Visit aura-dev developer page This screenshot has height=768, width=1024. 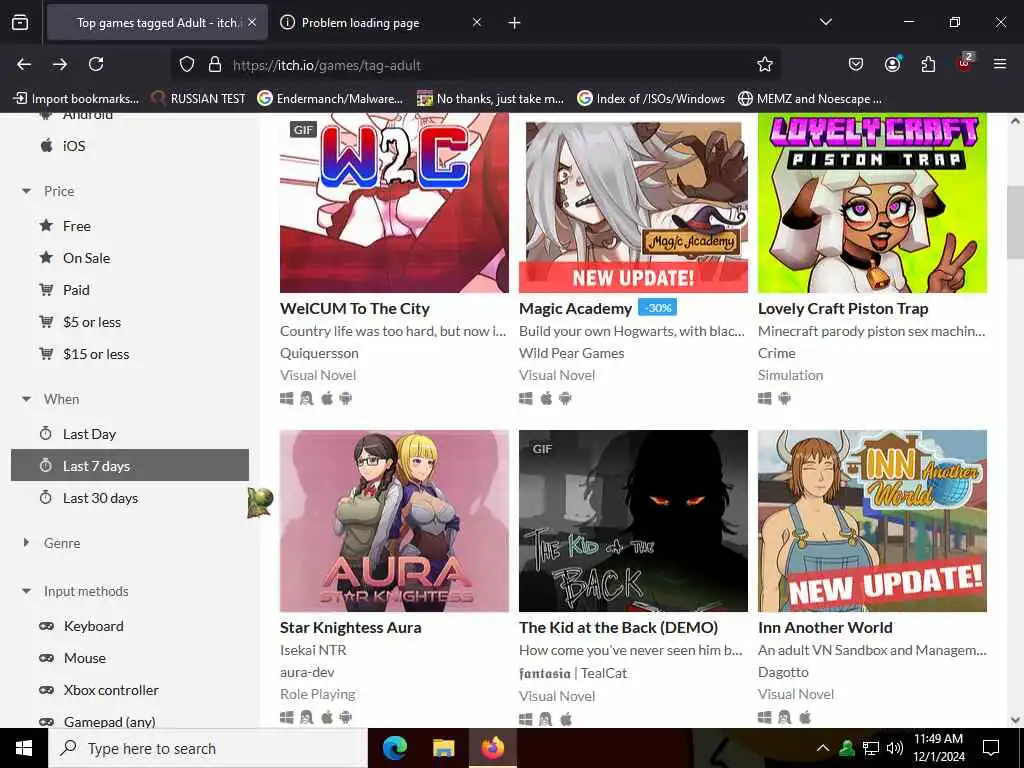coord(307,672)
